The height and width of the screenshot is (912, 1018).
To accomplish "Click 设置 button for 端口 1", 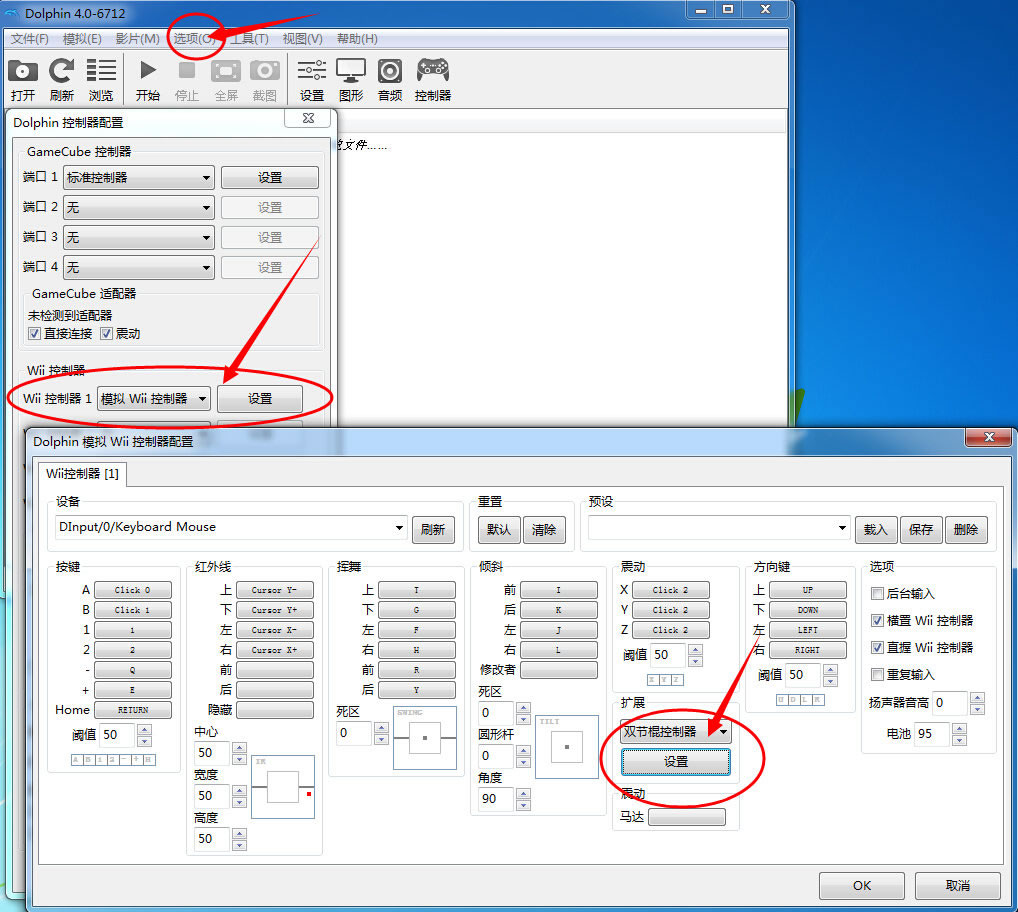I will coord(269,177).
